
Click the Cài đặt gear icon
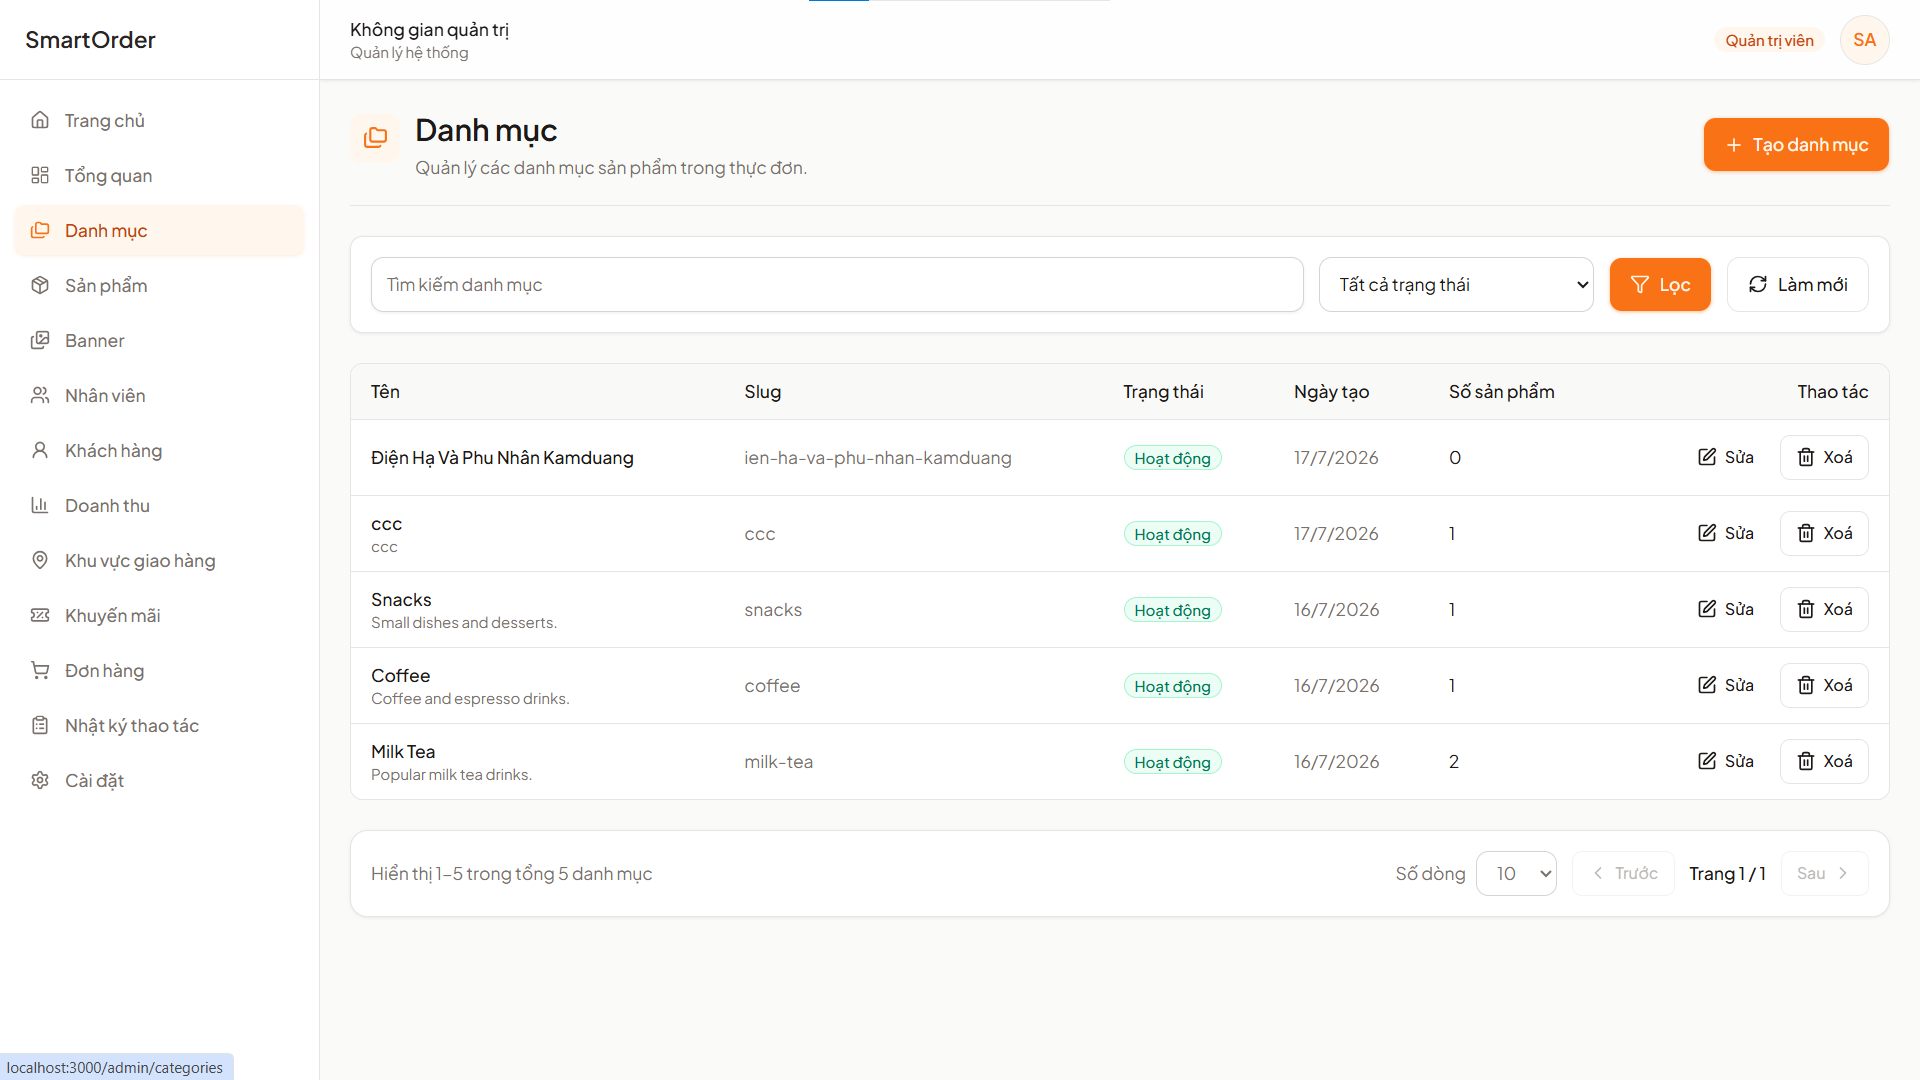point(40,780)
